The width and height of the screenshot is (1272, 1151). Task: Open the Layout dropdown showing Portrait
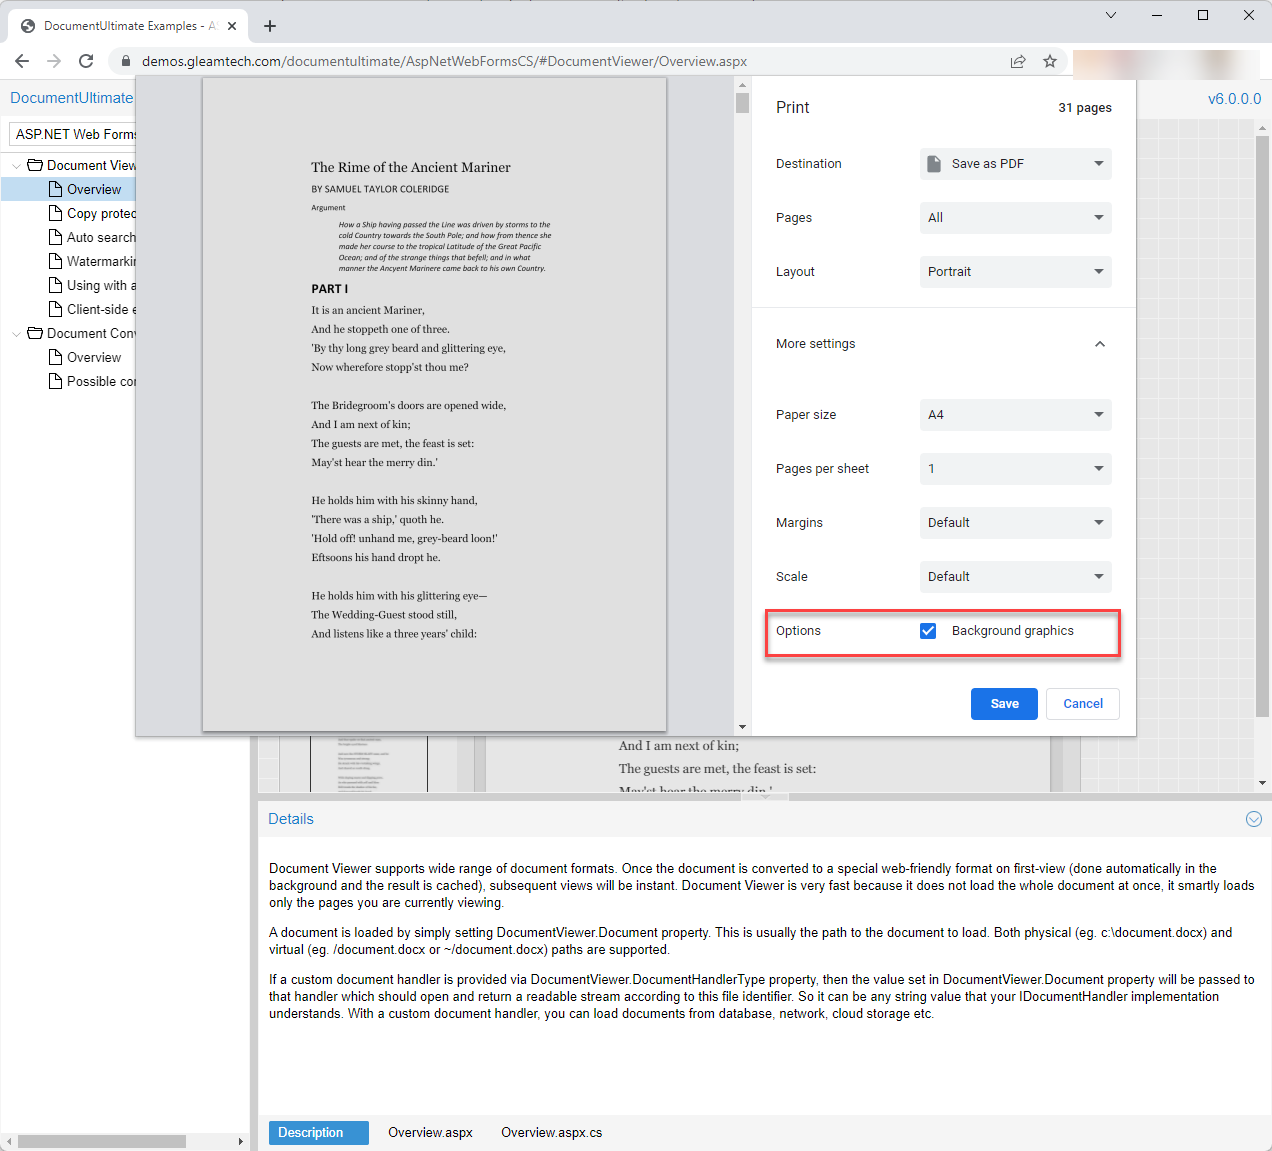(1015, 272)
